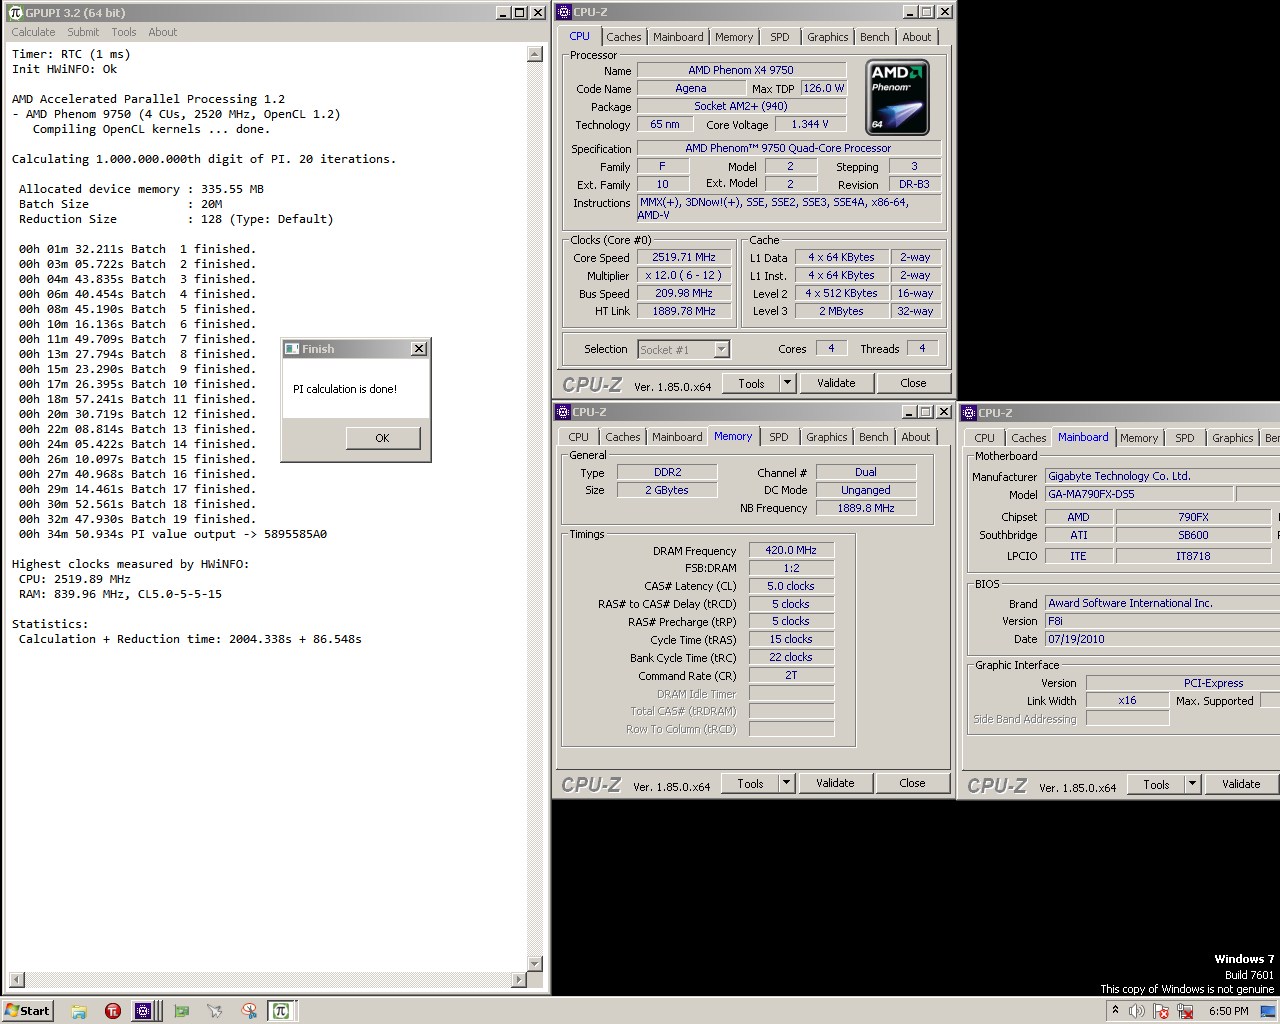The image size is (1280, 1024).
Task: Click the mainboard Model field GA-MA790FX-DS5
Action: pyautogui.click(x=1138, y=494)
